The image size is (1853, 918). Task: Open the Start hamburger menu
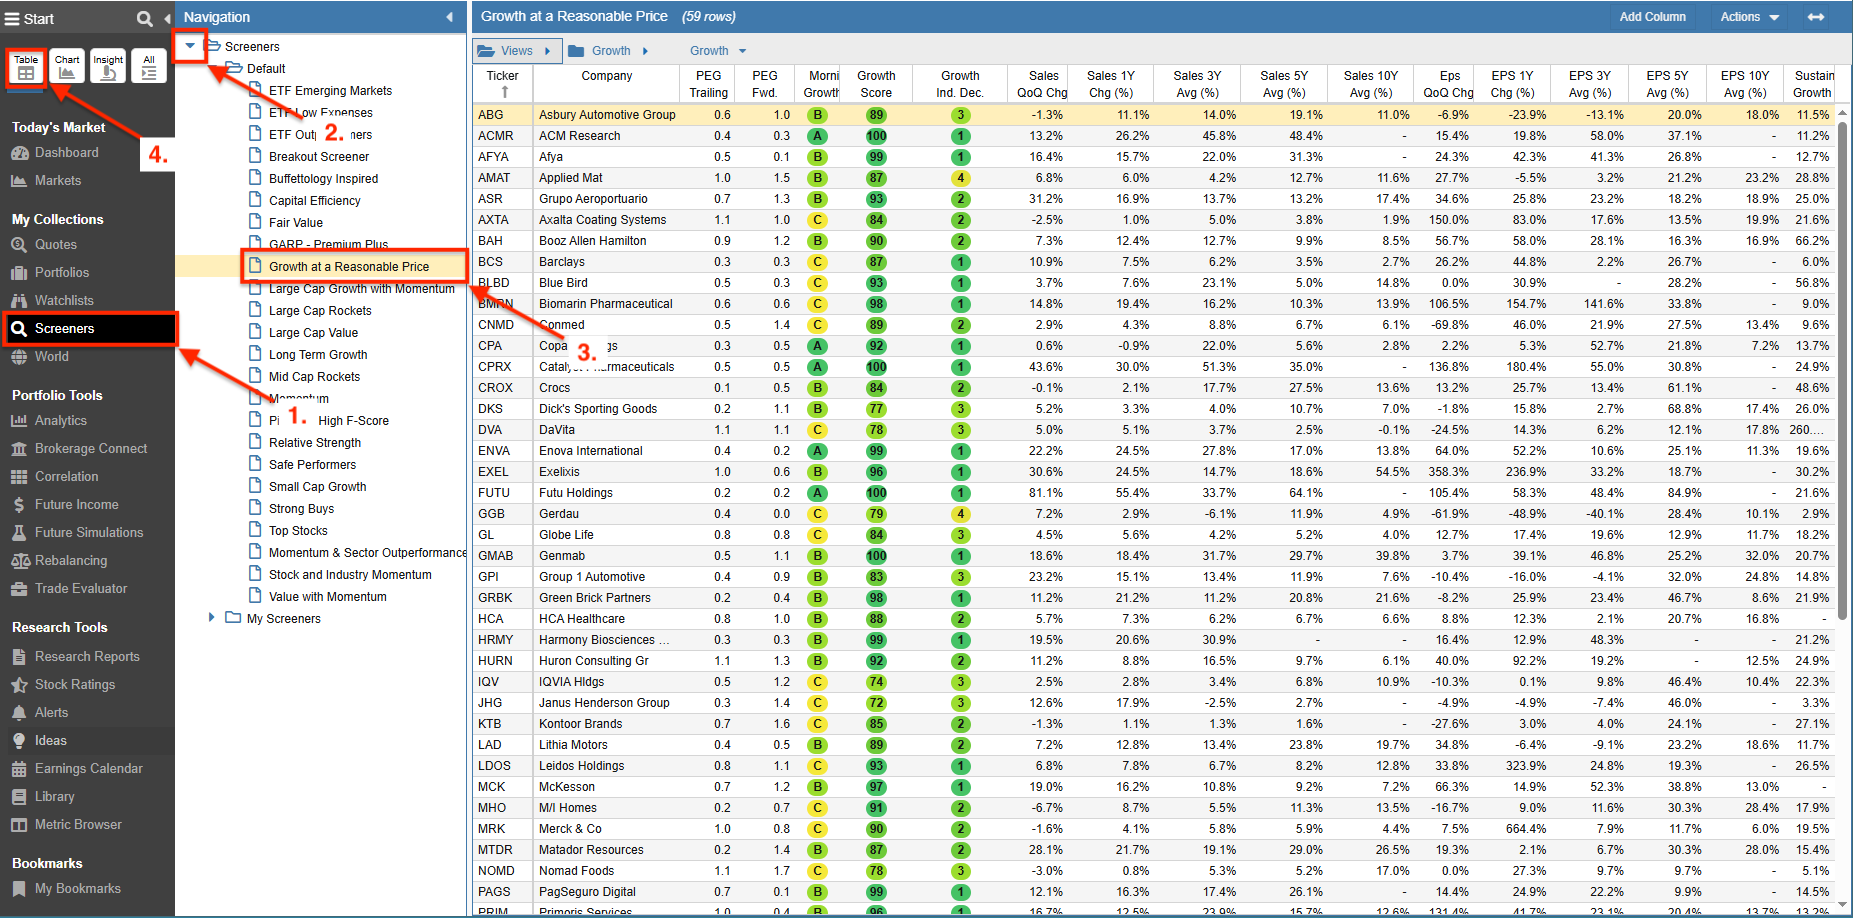point(29,19)
